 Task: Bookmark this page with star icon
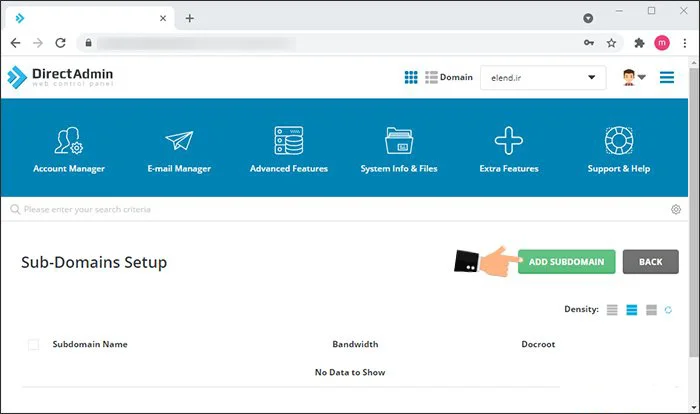pos(611,43)
